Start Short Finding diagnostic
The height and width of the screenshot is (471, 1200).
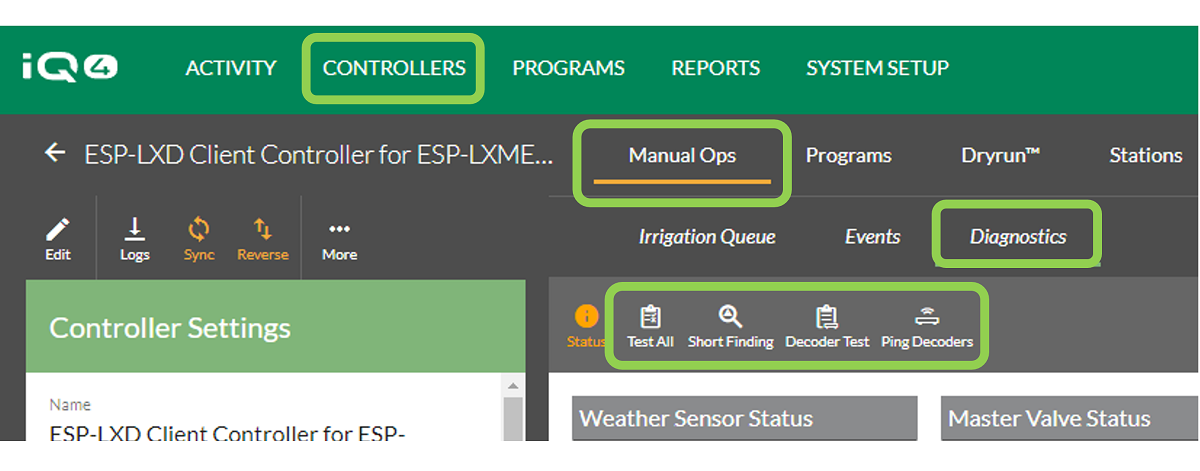point(730,326)
